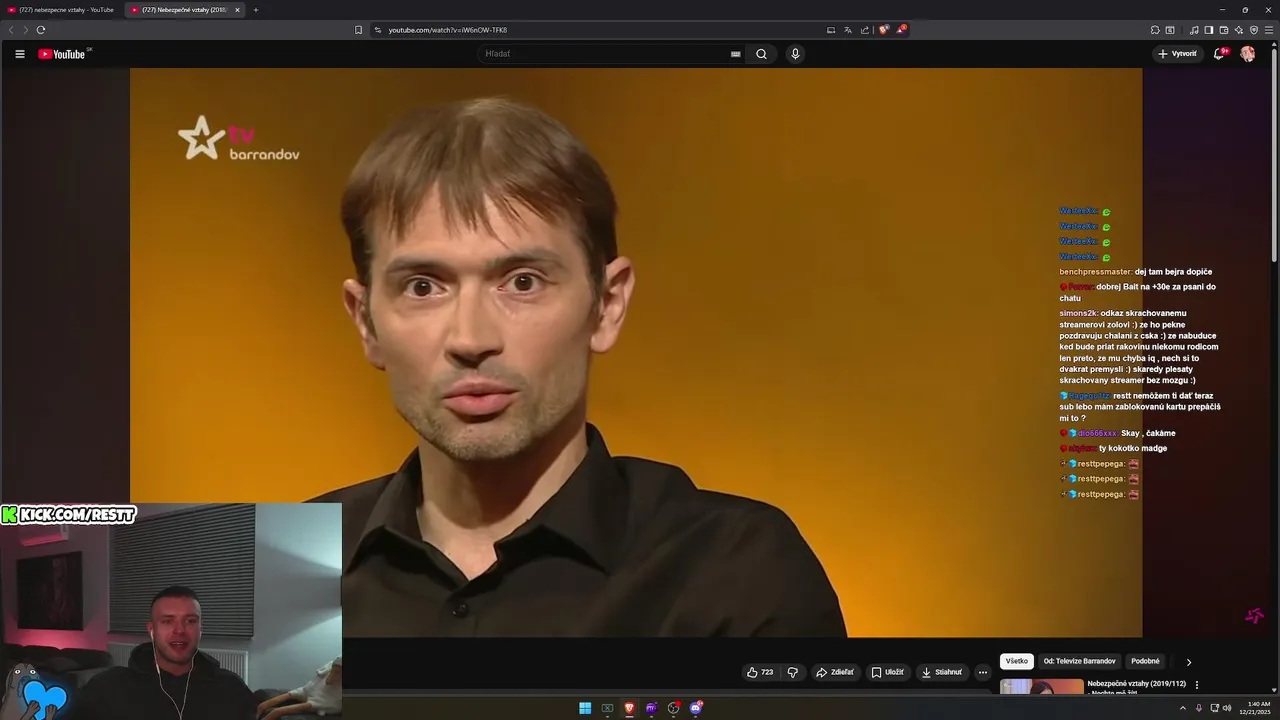Image resolution: width=1280 pixels, height=720 pixels.
Task: Click the Uložiť save button
Action: [x=887, y=672]
